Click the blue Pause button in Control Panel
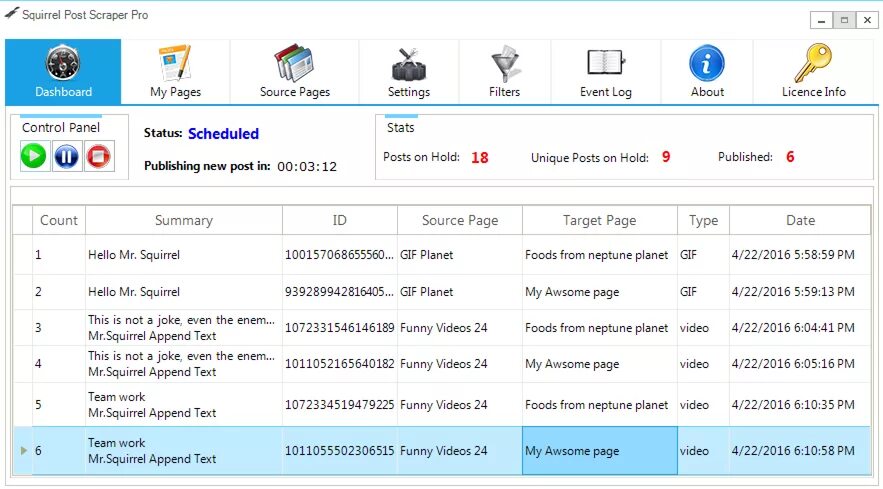 (x=66, y=156)
